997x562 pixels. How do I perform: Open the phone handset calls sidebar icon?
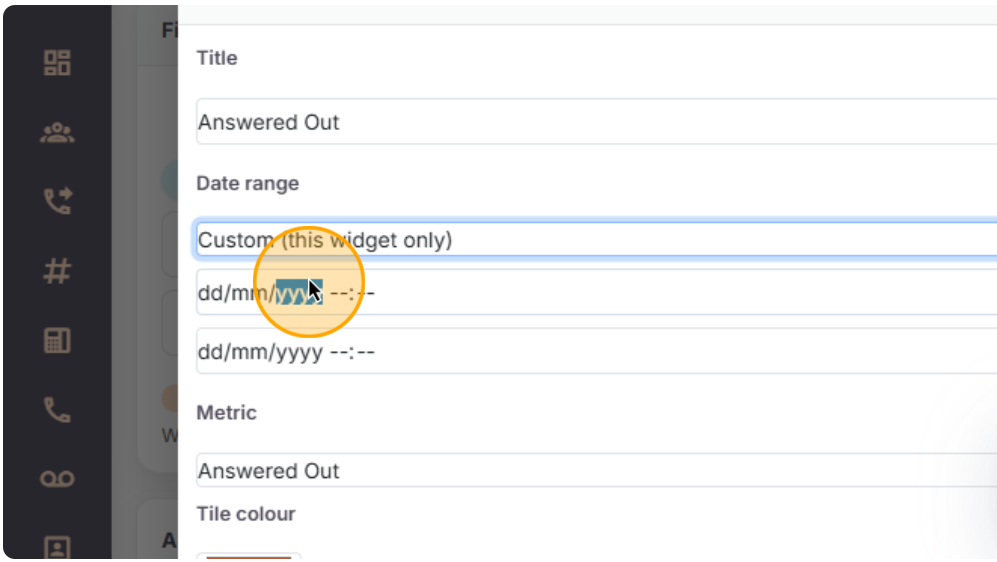pyautogui.click(x=57, y=410)
